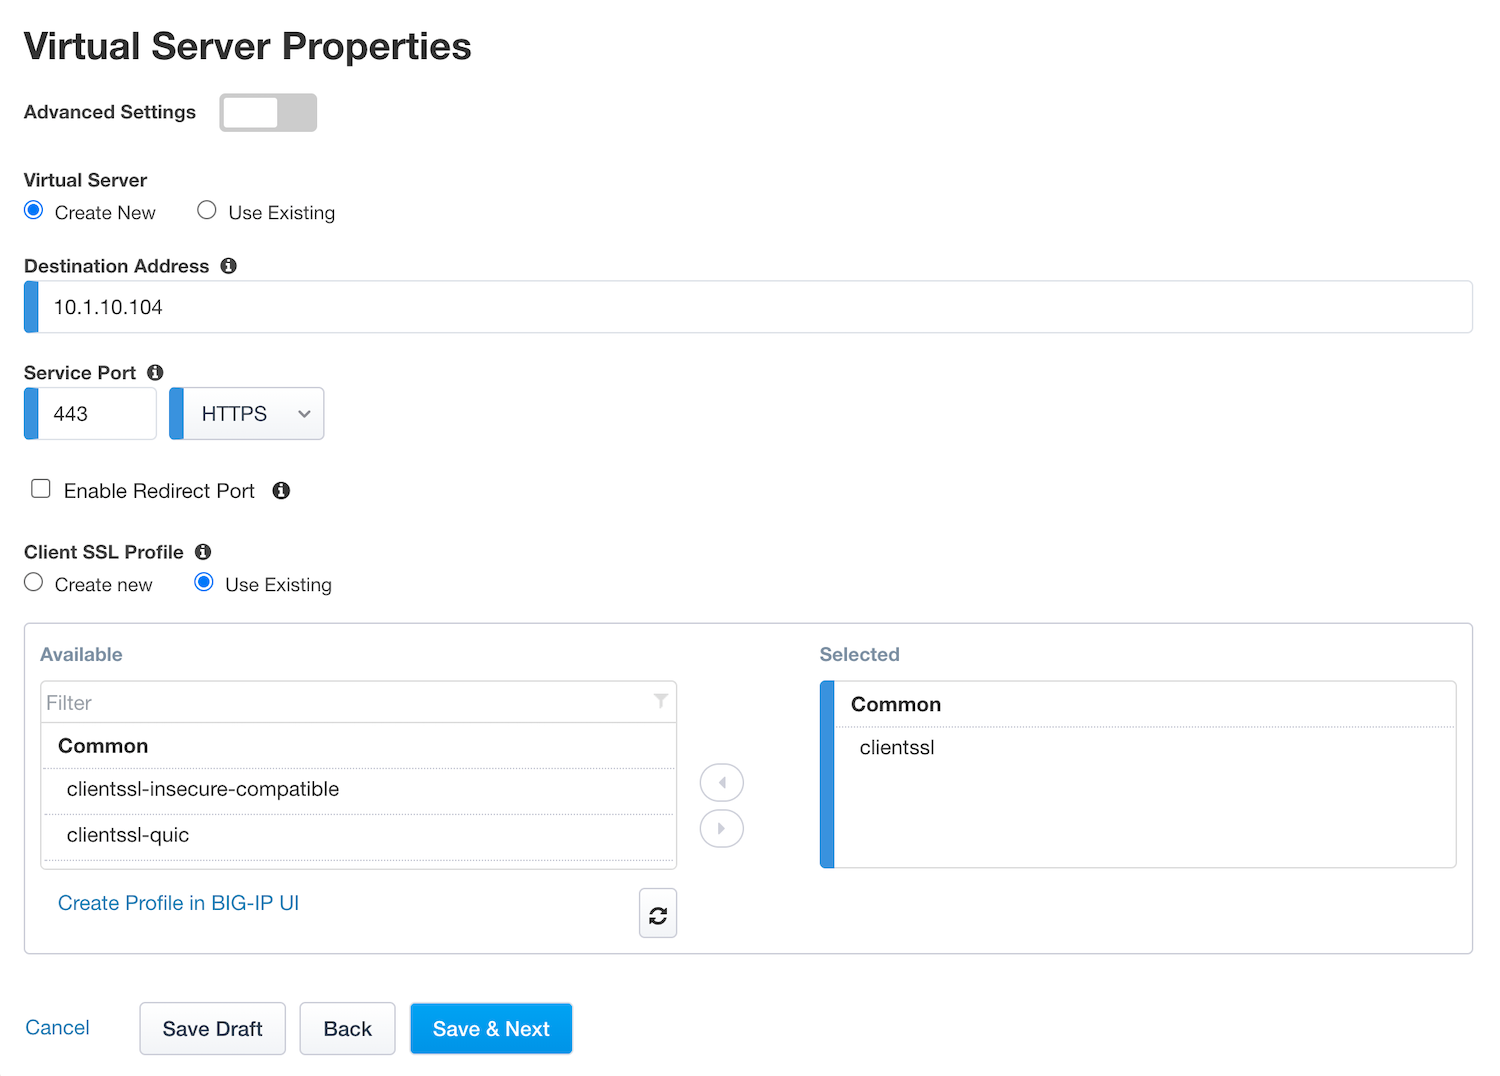The image size is (1500, 1076).
Task: Select clientssl-quic from the Available profiles
Action: tap(358, 836)
